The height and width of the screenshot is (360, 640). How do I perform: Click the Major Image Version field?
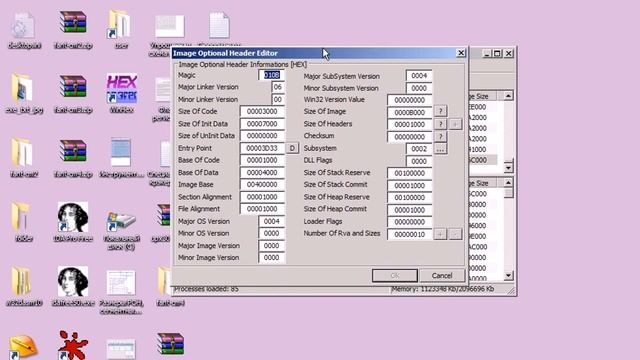coord(271,246)
